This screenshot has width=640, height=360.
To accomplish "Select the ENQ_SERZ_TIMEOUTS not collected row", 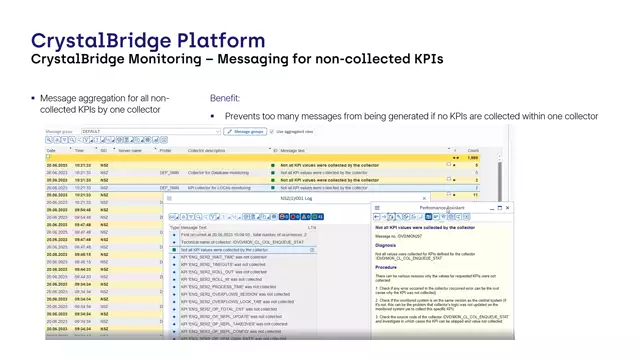I will click(x=243, y=264).
